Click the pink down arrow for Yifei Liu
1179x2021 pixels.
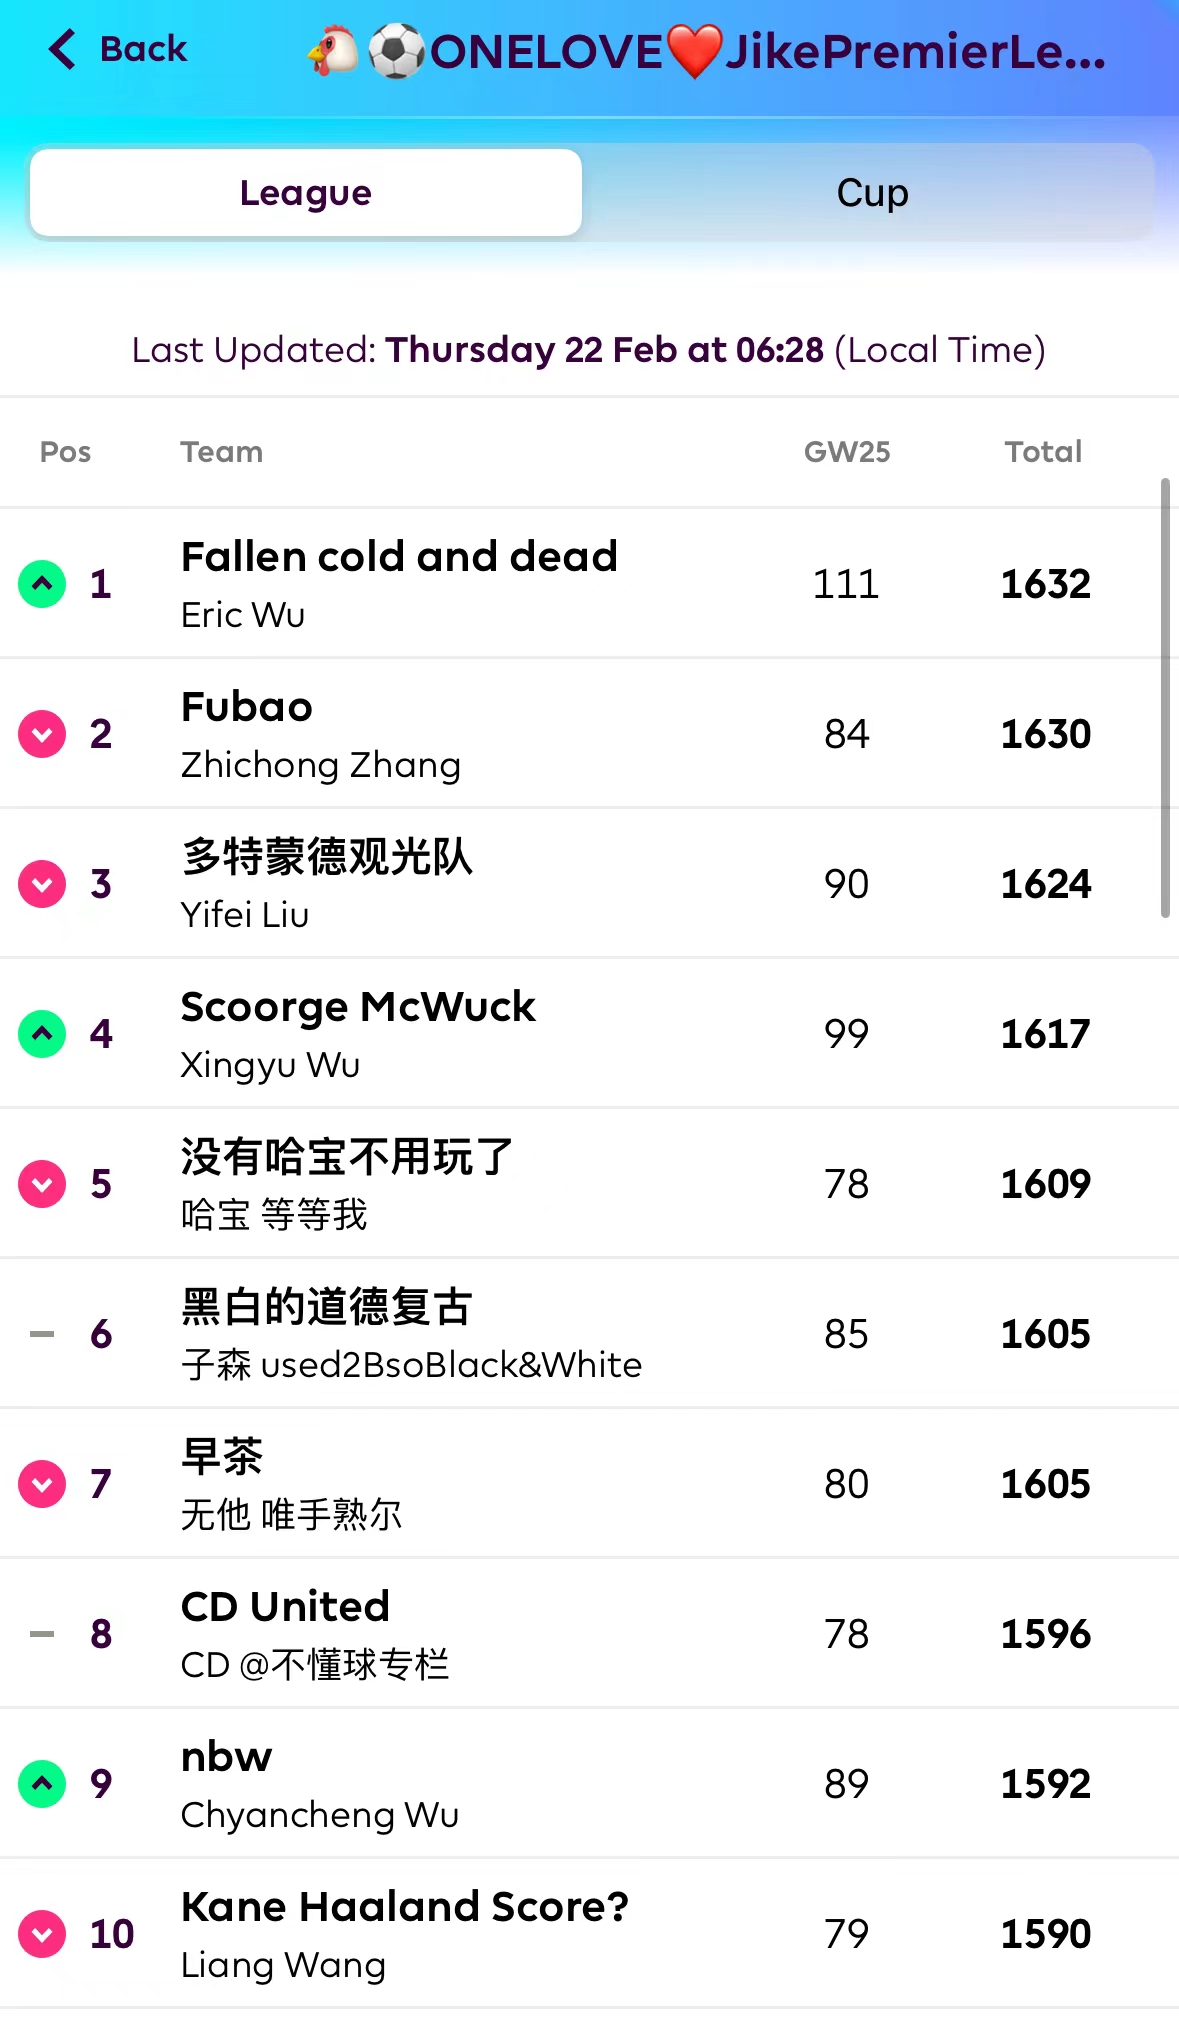pos(42,884)
